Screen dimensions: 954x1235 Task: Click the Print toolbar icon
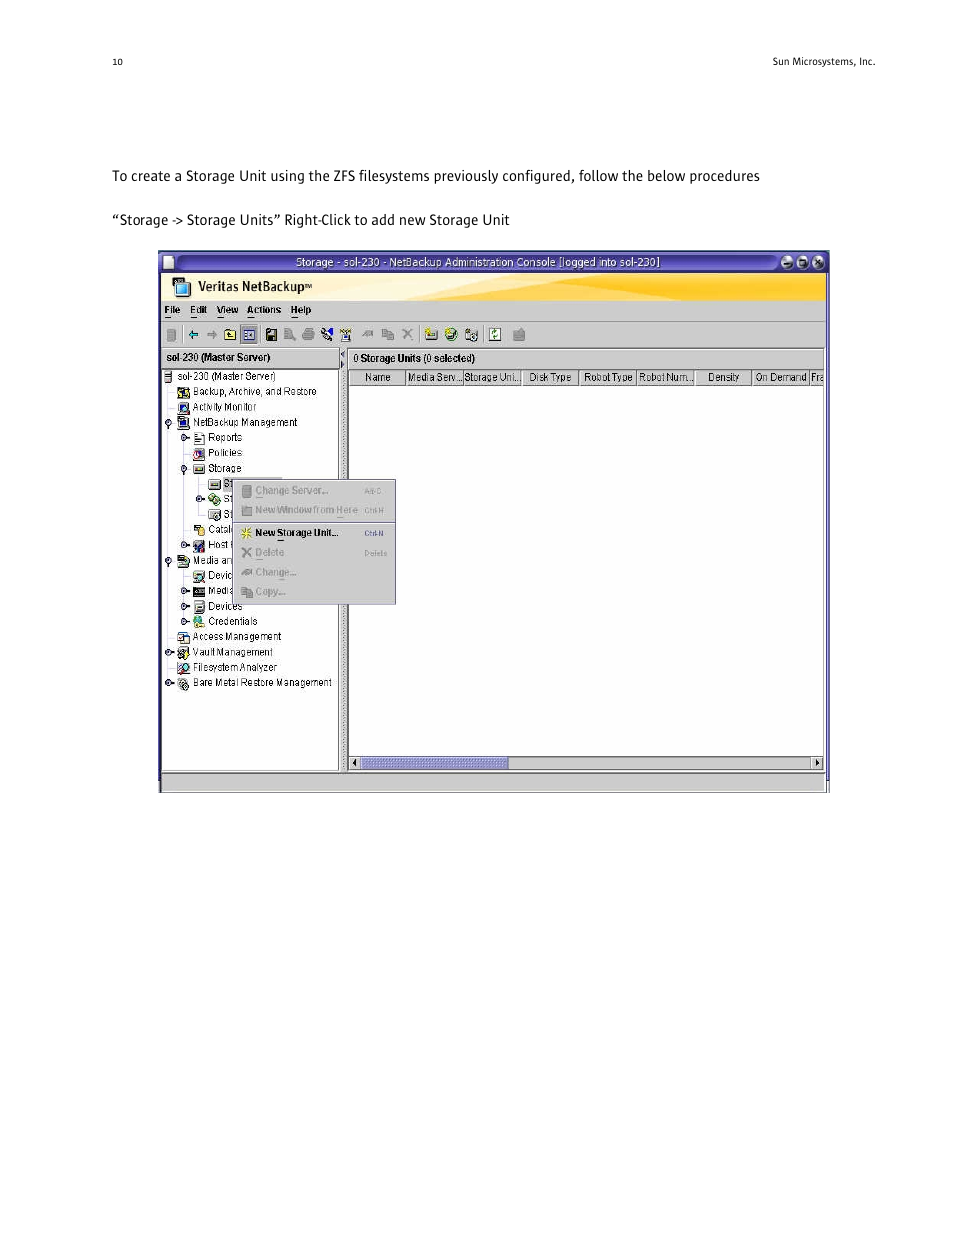pos(308,335)
